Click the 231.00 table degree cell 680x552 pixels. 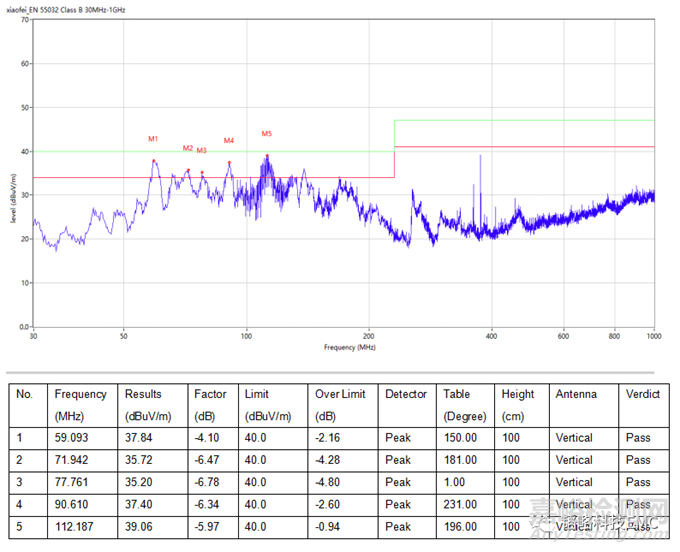pyautogui.click(x=461, y=504)
